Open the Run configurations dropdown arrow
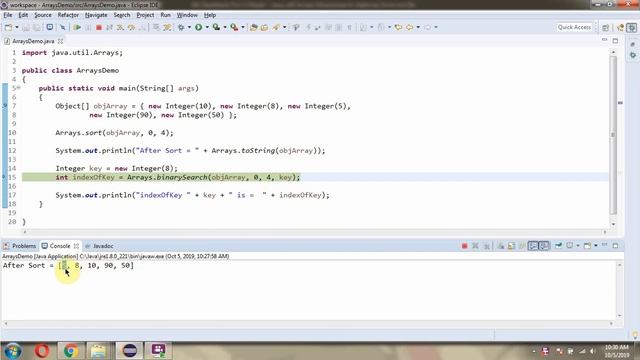This screenshot has width=640, height=360. [x=207, y=27]
